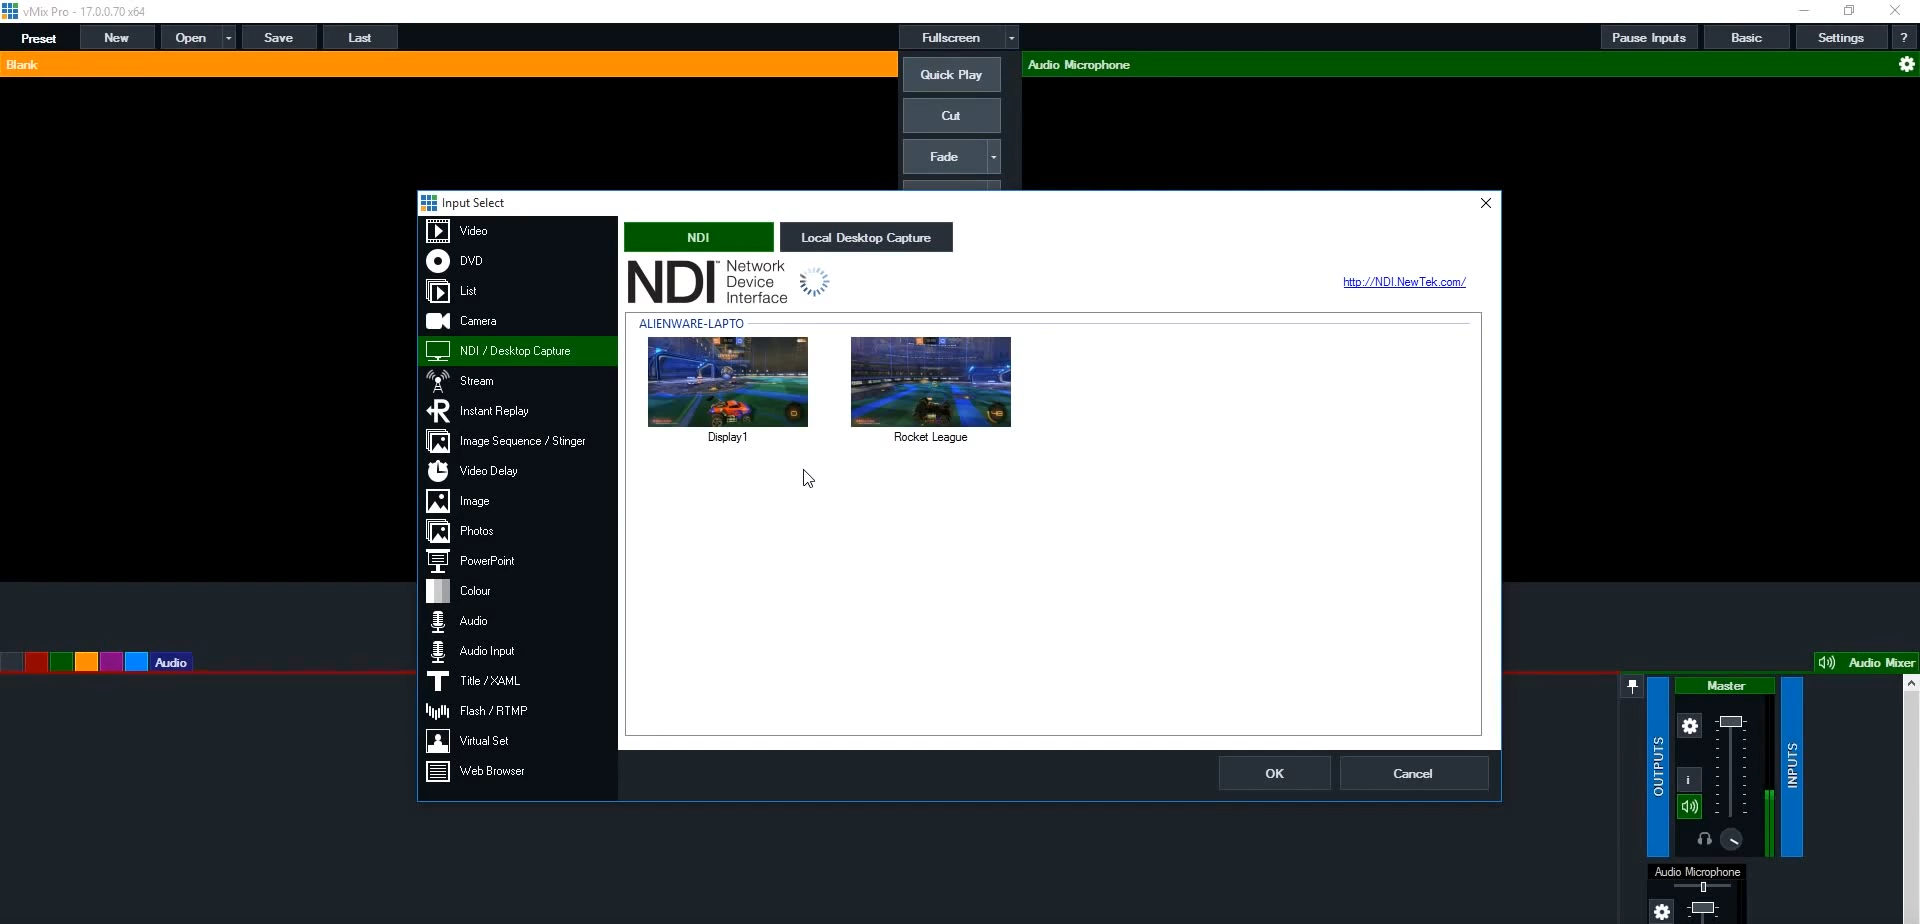Viewport: 1920px width, 924px height.
Task: Switch to the Local Desktop Capture tab
Action: [866, 236]
